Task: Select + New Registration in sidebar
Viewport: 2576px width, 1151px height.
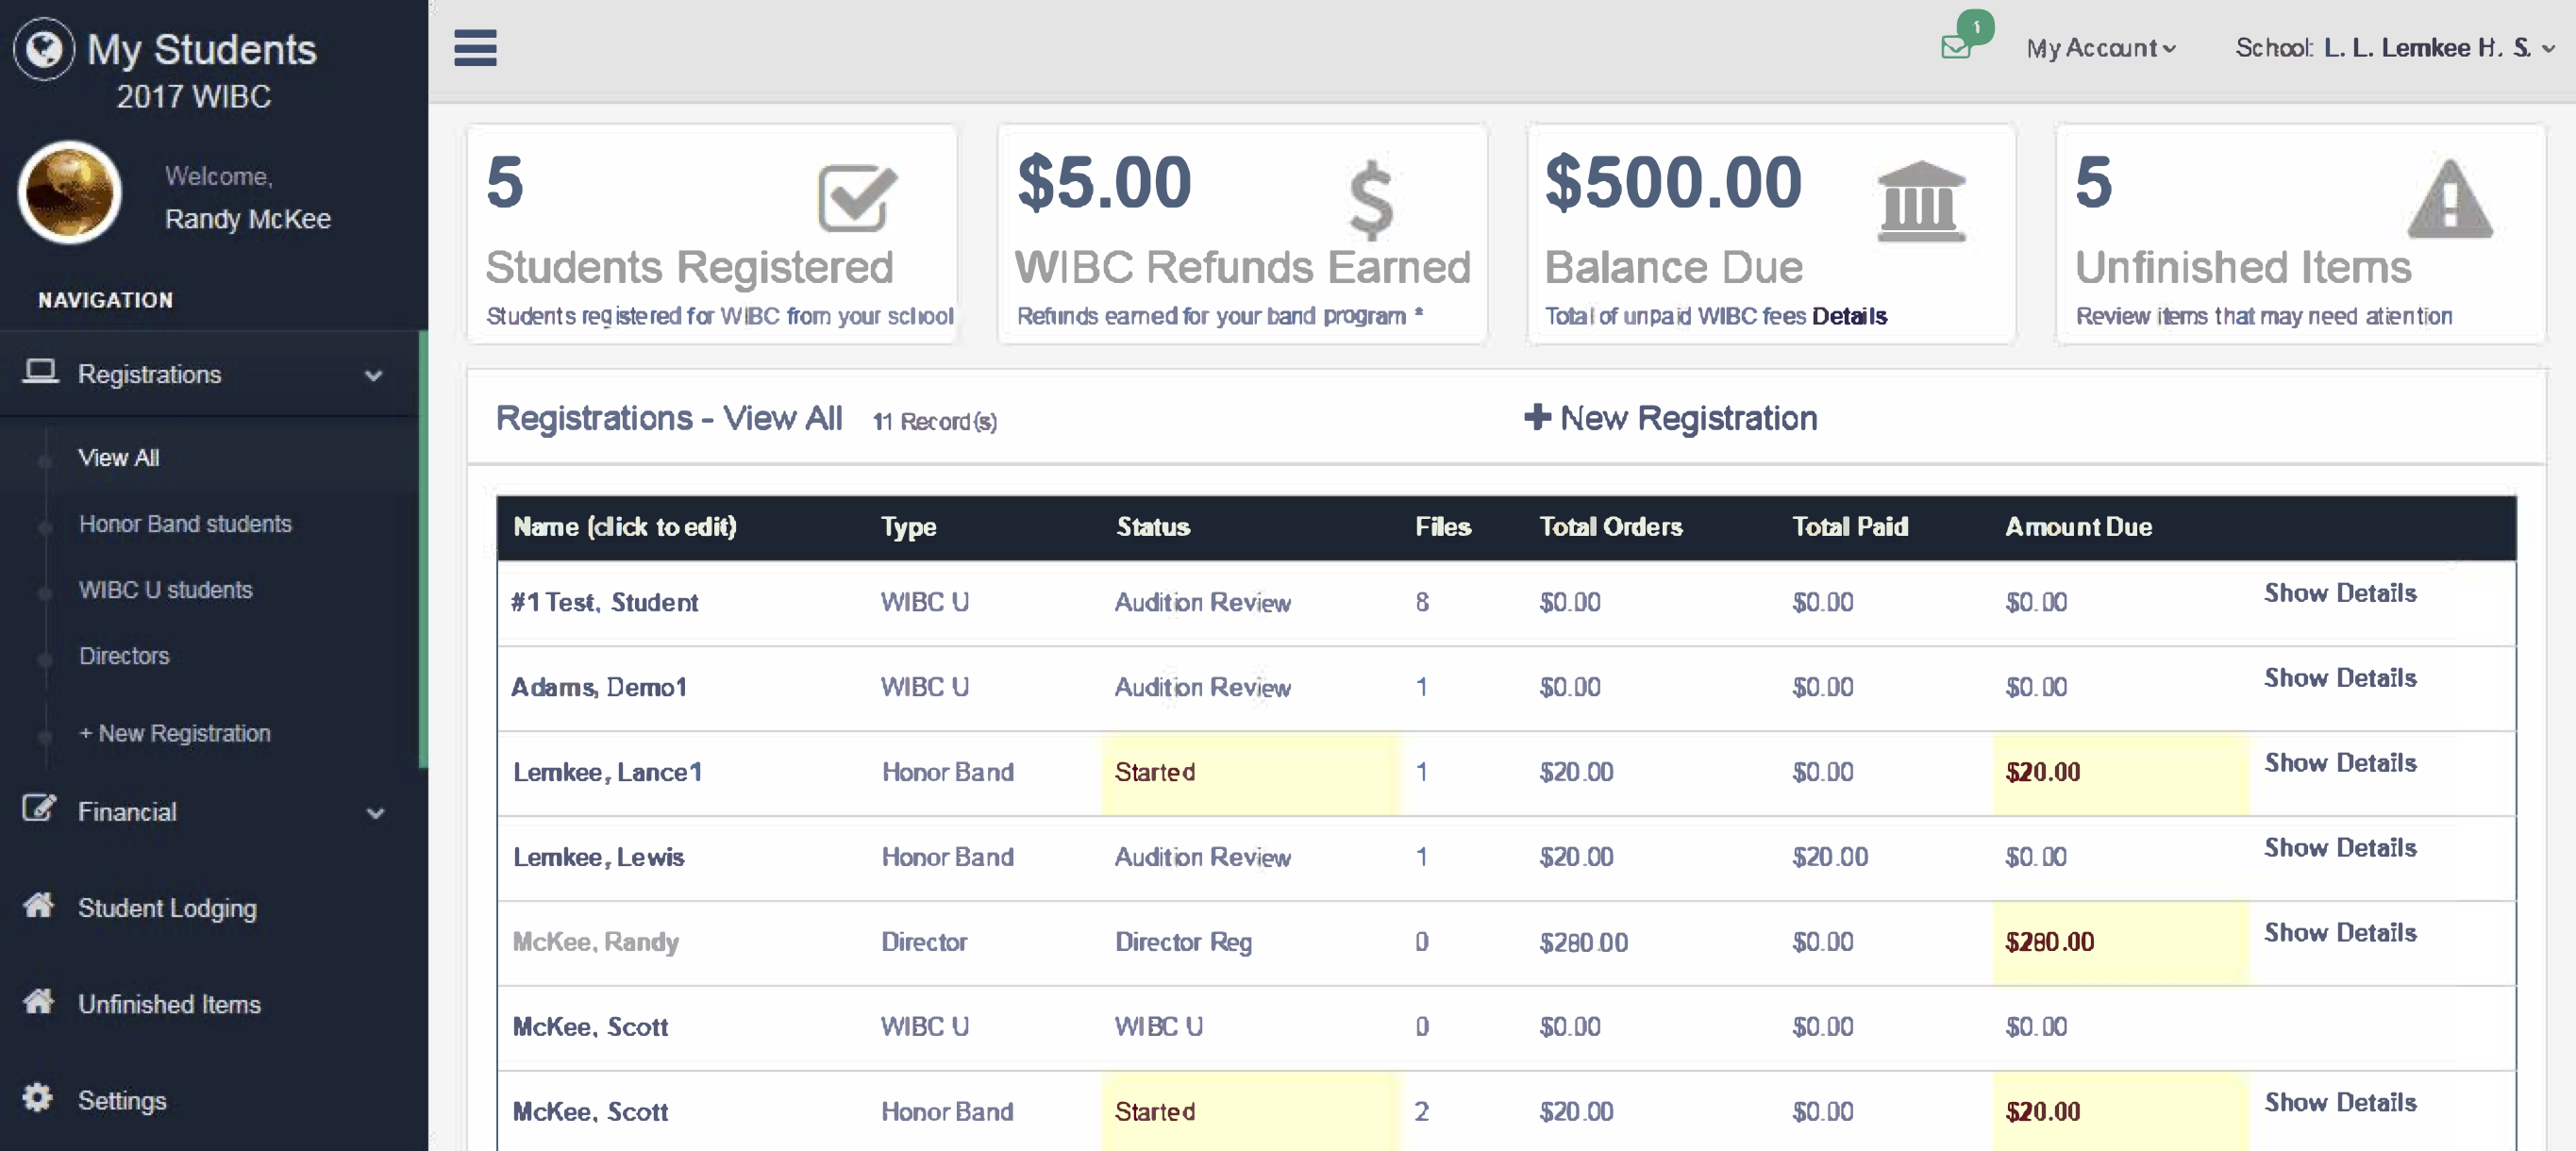Action: [174, 733]
